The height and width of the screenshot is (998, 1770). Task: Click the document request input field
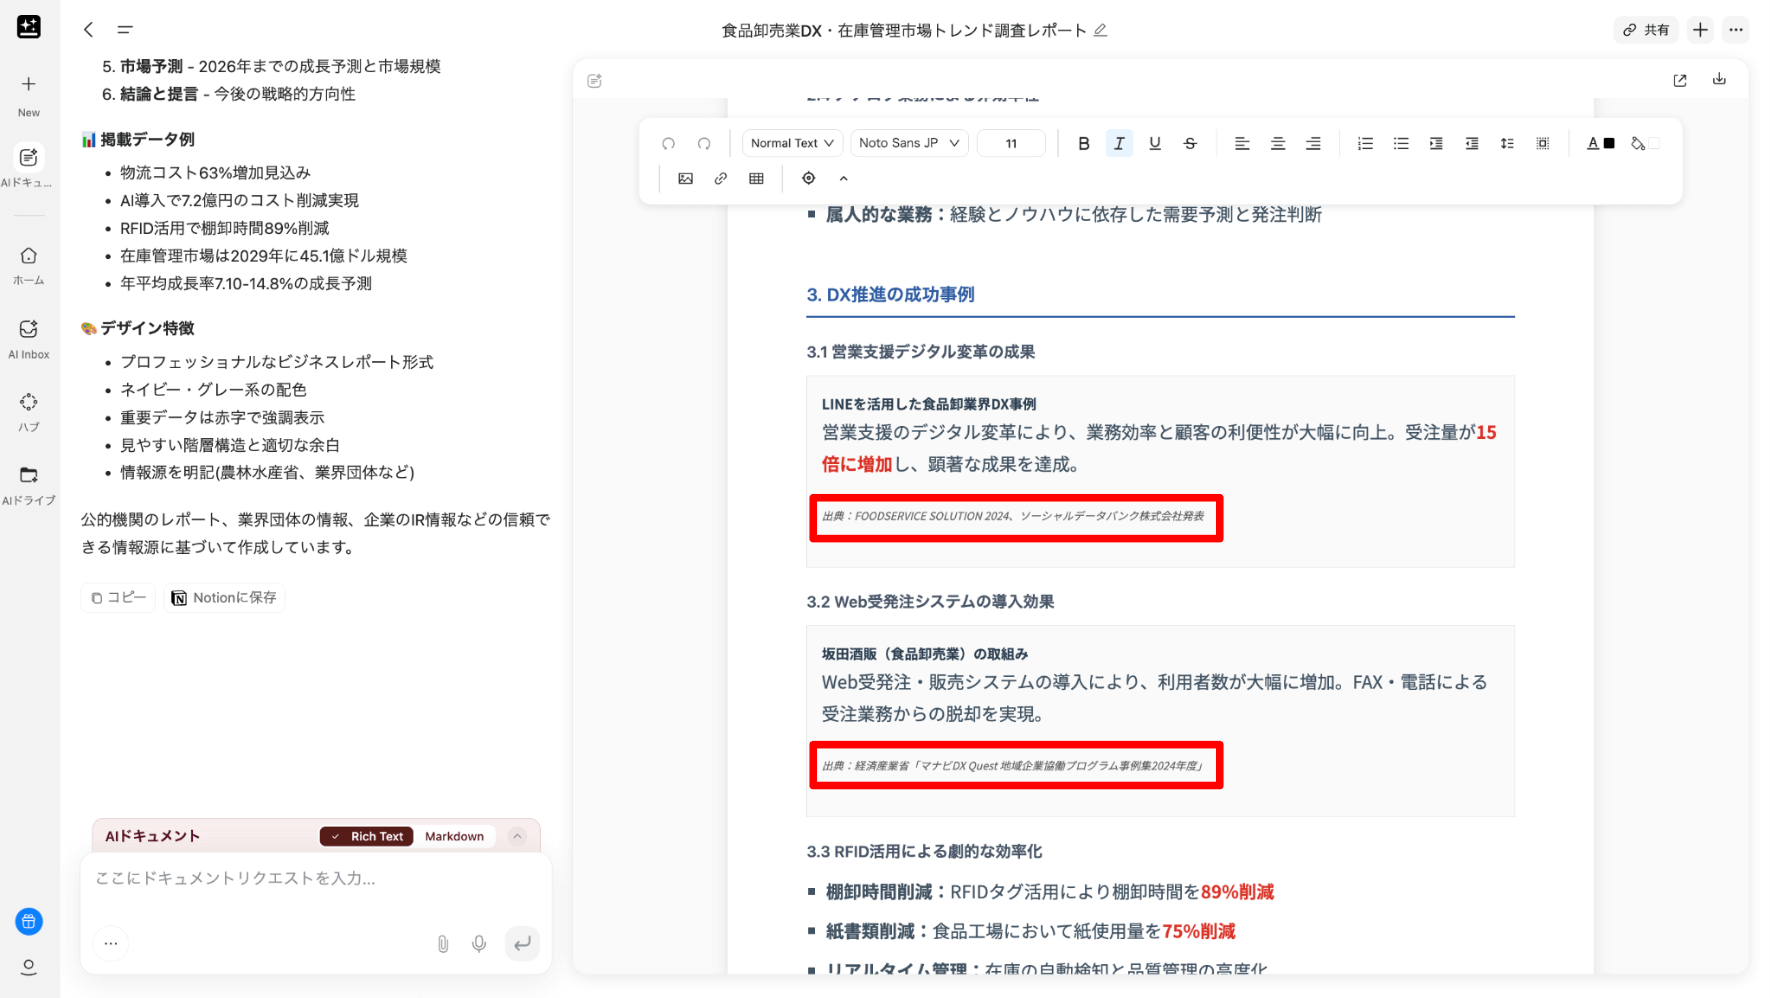pyautogui.click(x=315, y=878)
